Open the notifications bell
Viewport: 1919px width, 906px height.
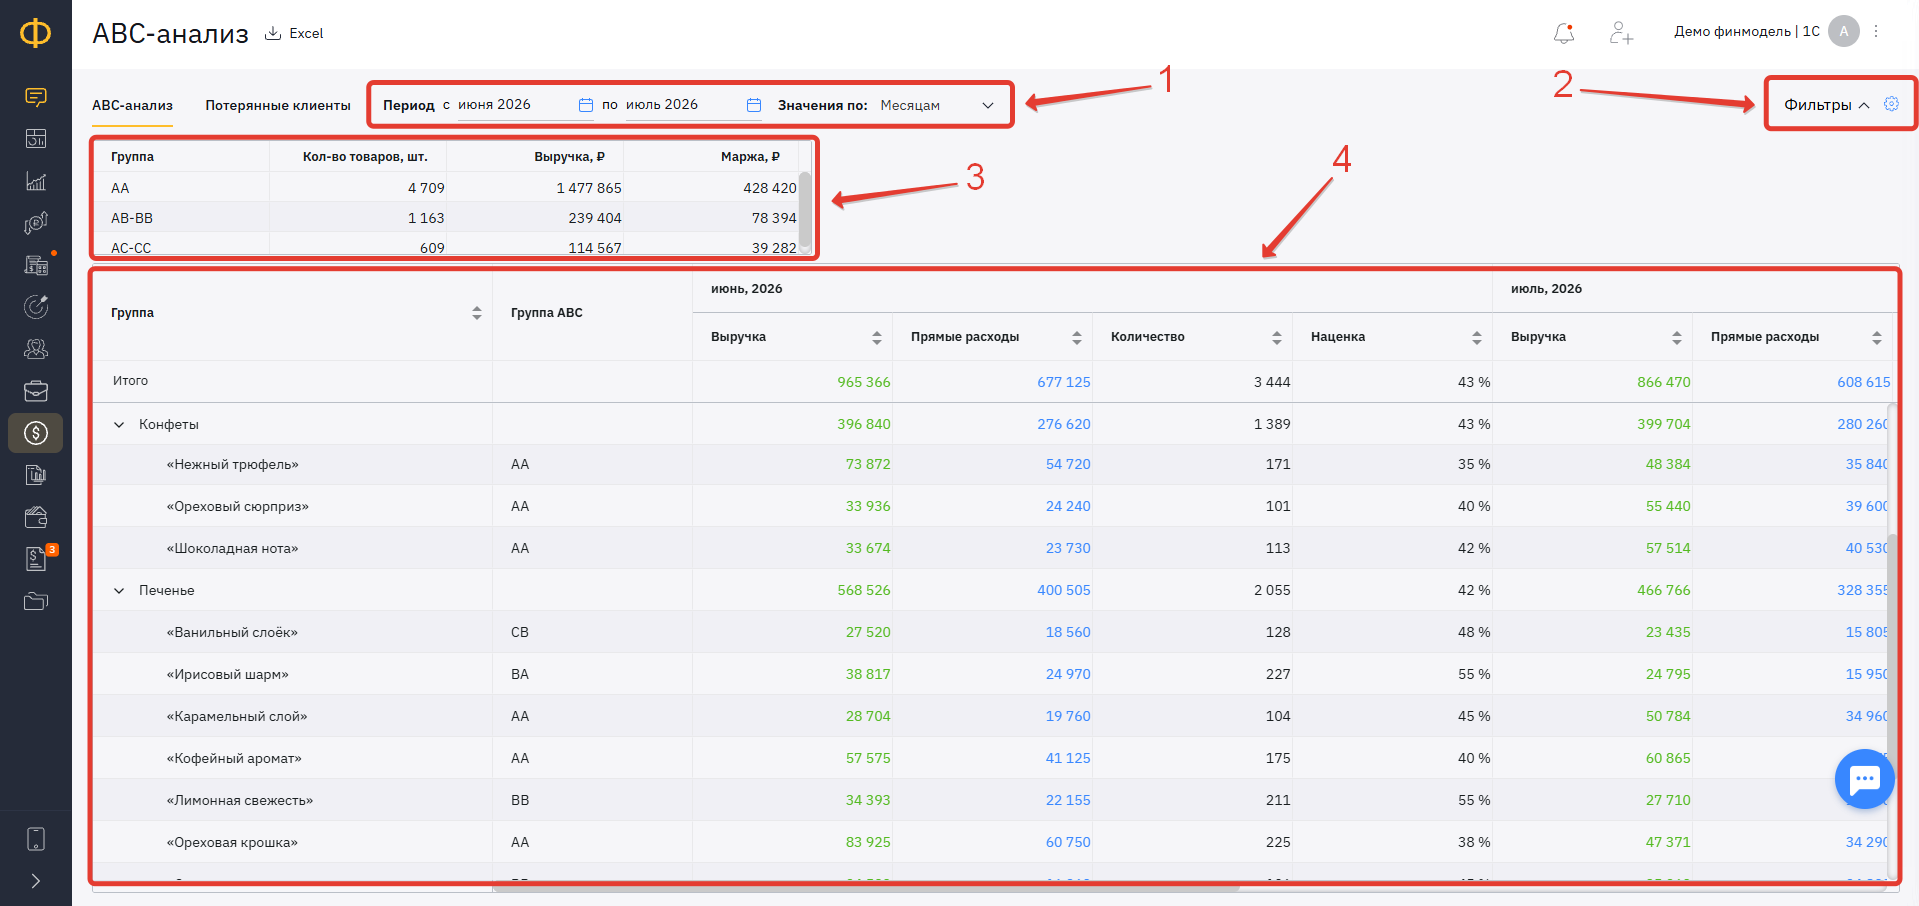[1564, 33]
